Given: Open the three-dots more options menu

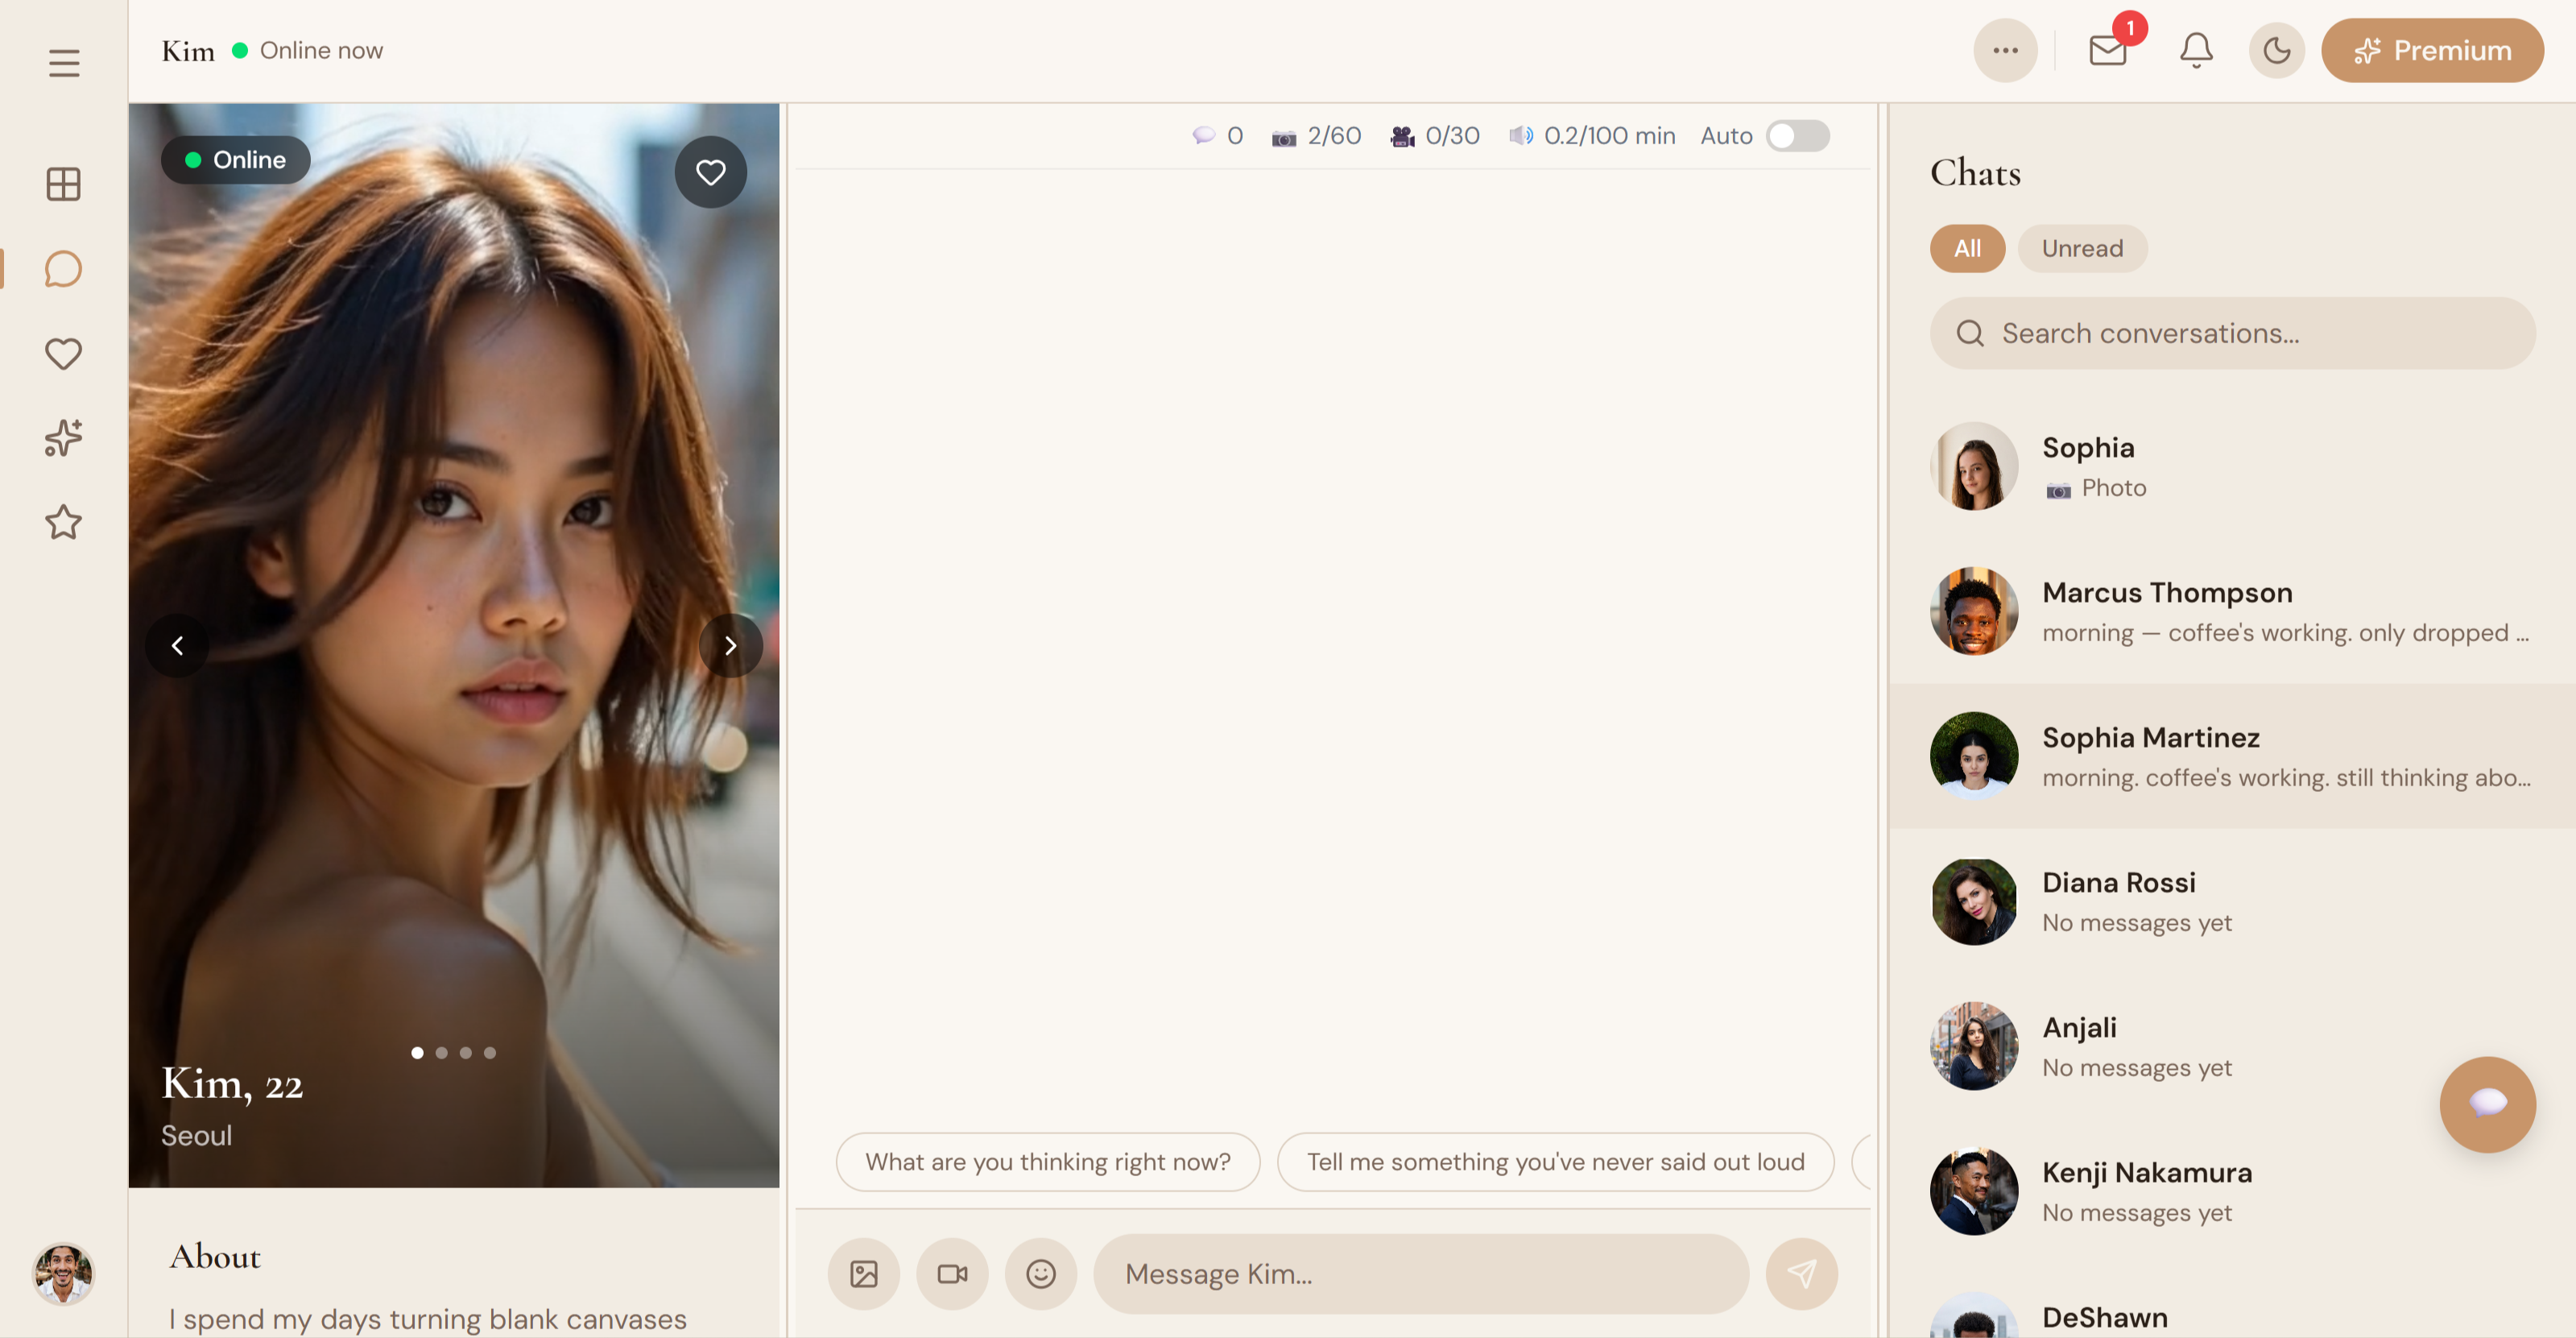Looking at the screenshot, I should pos(2005,50).
